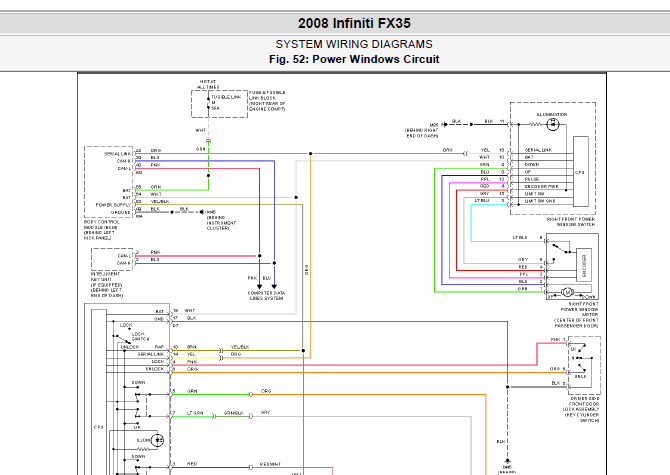Click "ENCODER PWR" pin label on right switch
Screen dimensions: 670x475
[x=541, y=186]
